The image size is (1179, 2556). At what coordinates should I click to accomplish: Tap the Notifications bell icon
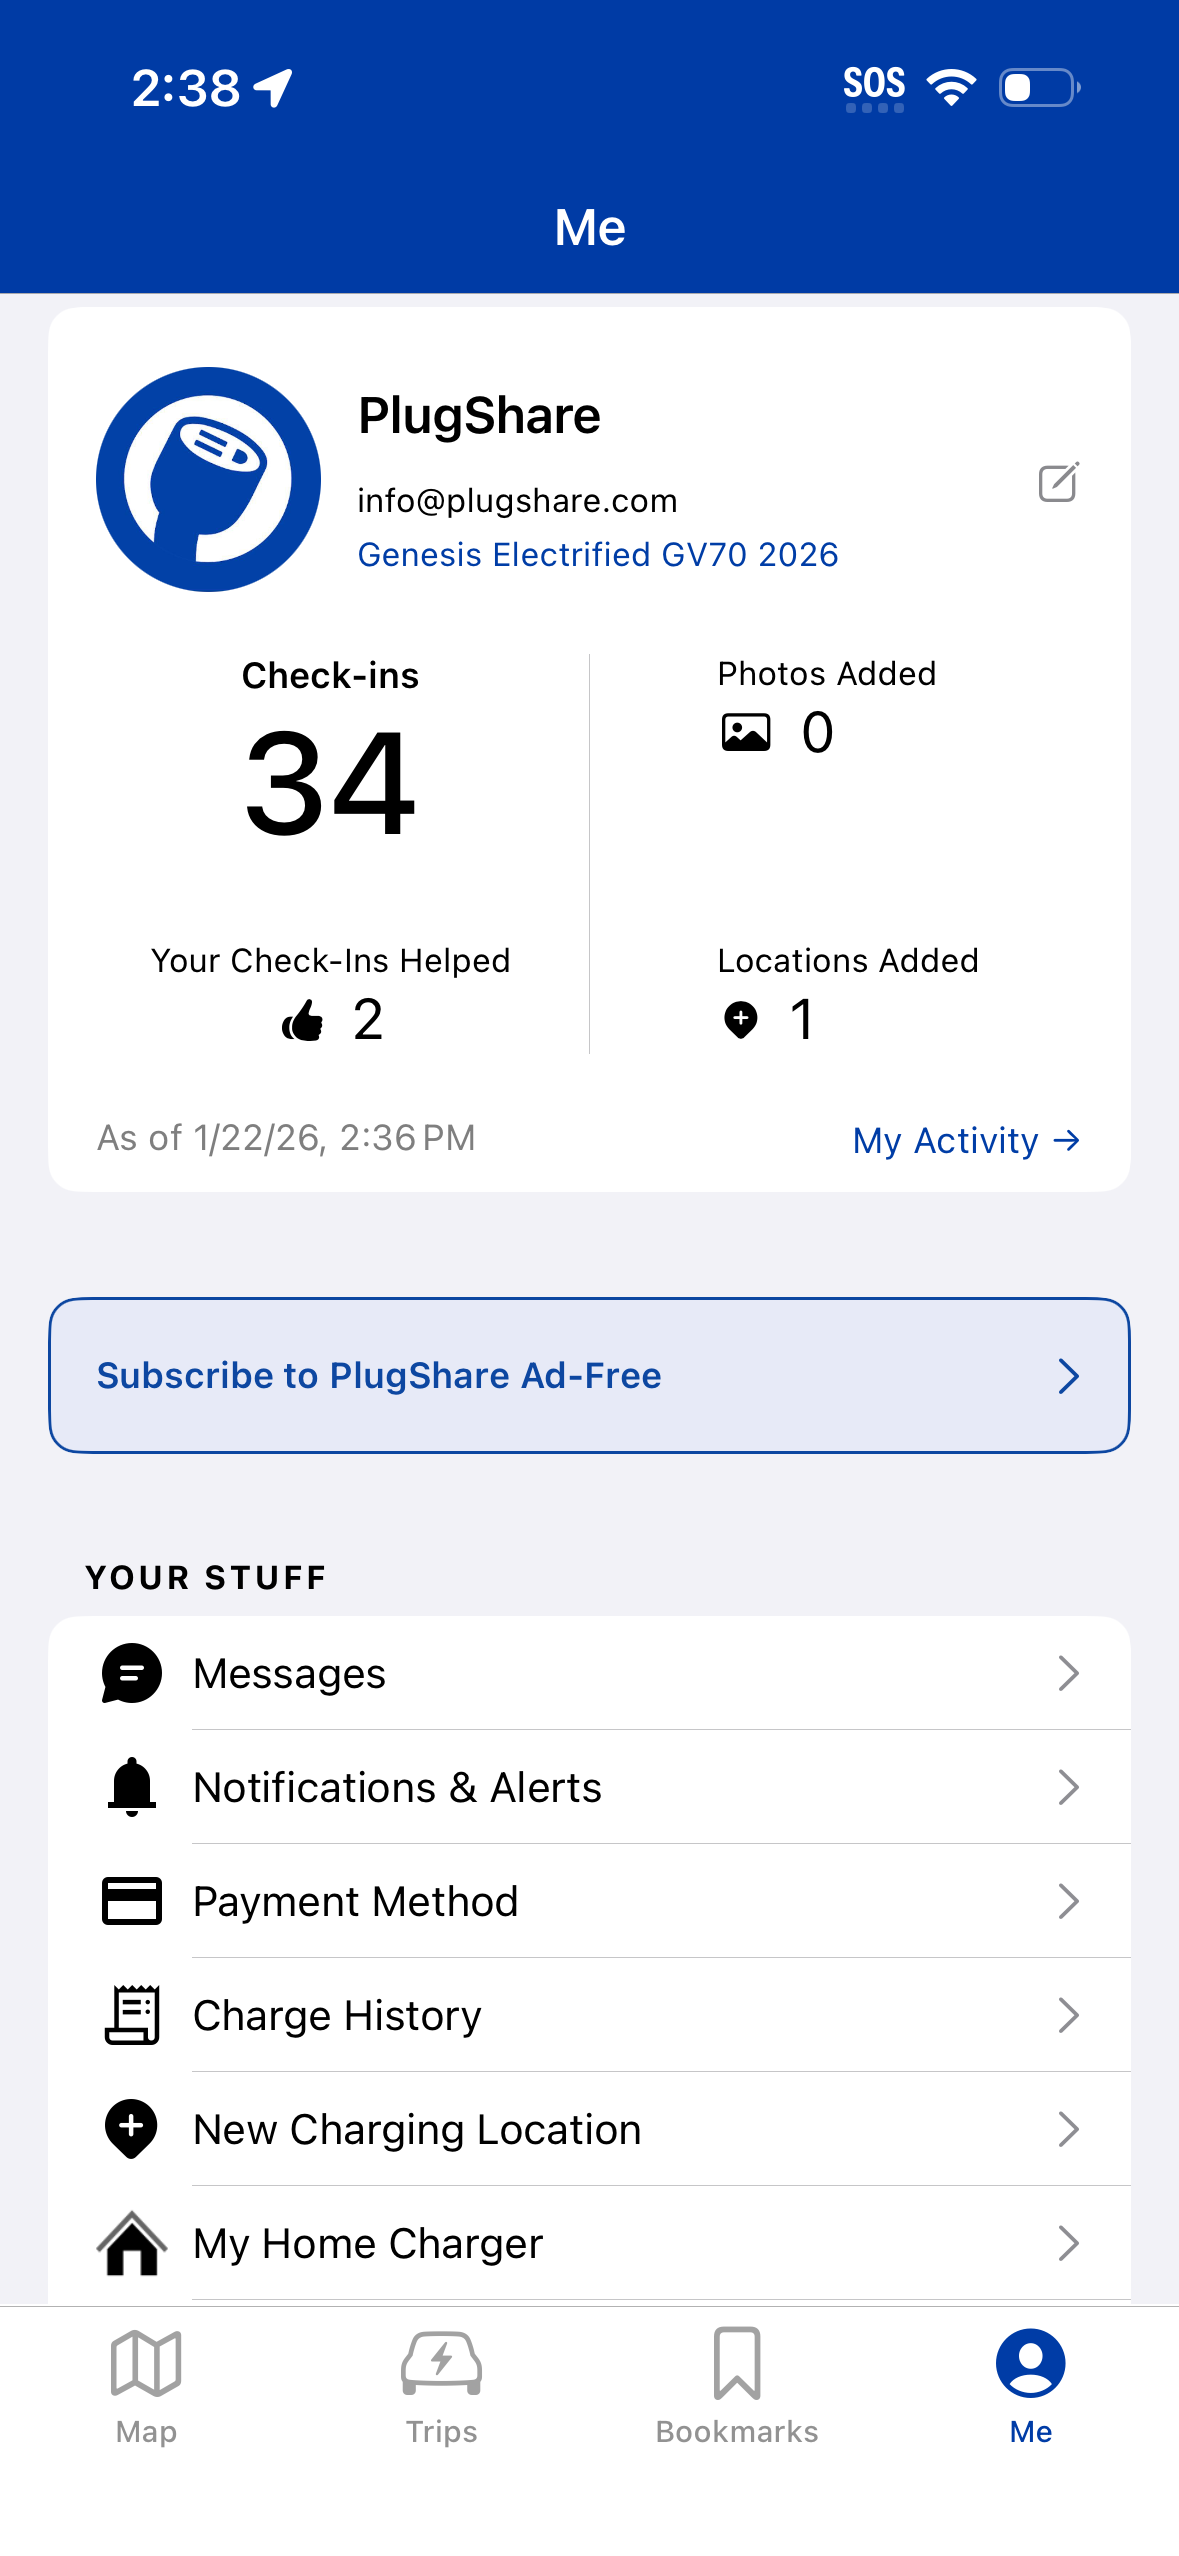tap(132, 1787)
